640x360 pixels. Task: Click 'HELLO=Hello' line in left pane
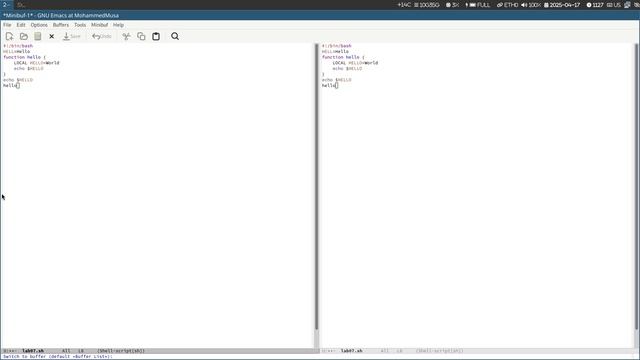(x=17, y=51)
